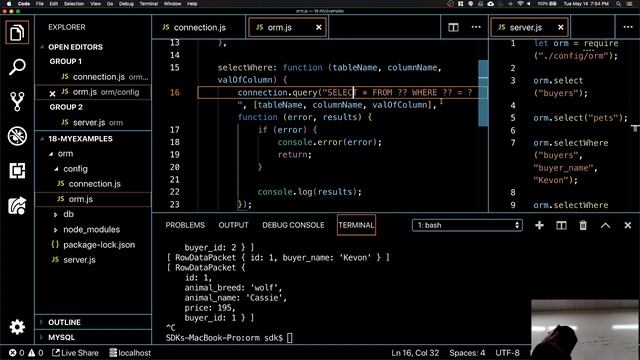640x360 pixels.
Task: Open the Source Control view
Action: tap(17, 101)
